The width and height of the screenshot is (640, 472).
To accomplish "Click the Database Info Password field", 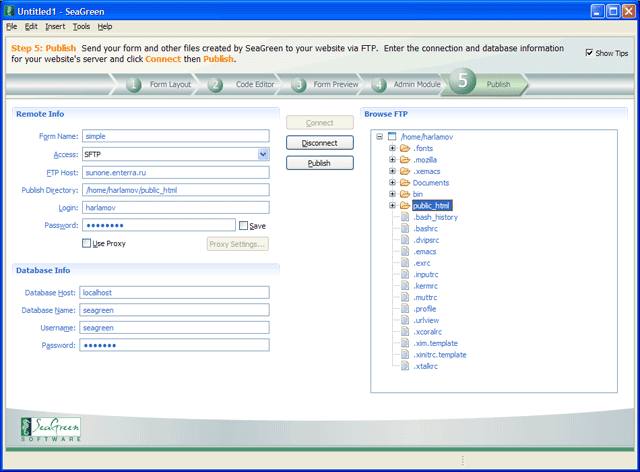I will [x=174, y=345].
